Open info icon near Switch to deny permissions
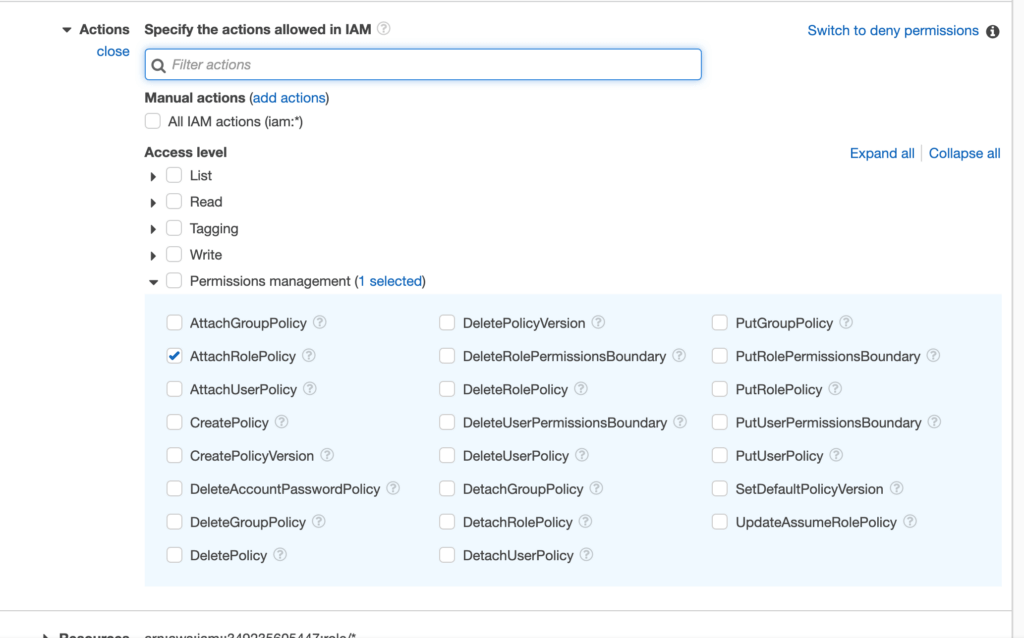This screenshot has width=1024, height=638. coord(993,31)
